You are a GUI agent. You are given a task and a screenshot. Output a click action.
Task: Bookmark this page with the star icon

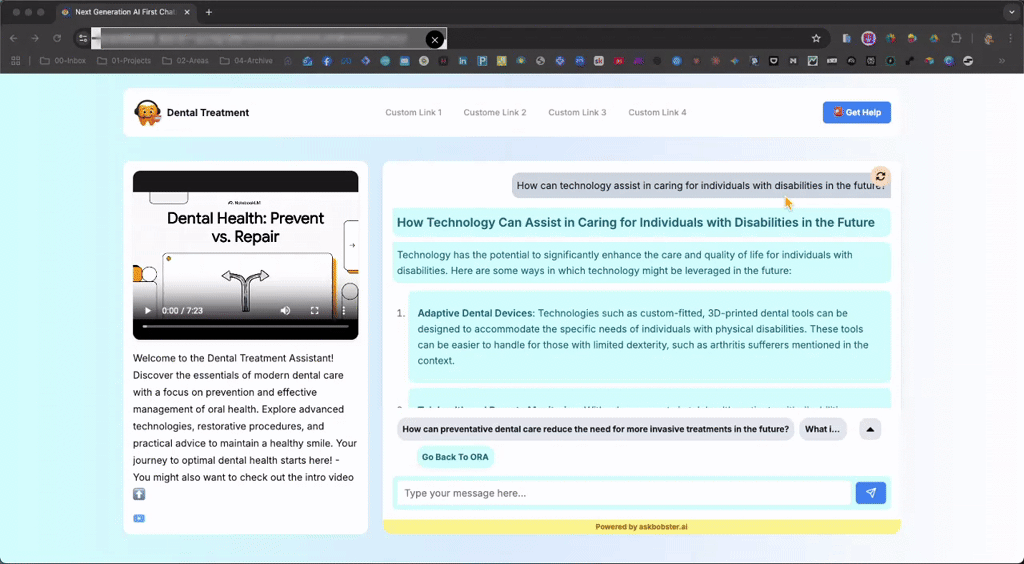tap(816, 39)
